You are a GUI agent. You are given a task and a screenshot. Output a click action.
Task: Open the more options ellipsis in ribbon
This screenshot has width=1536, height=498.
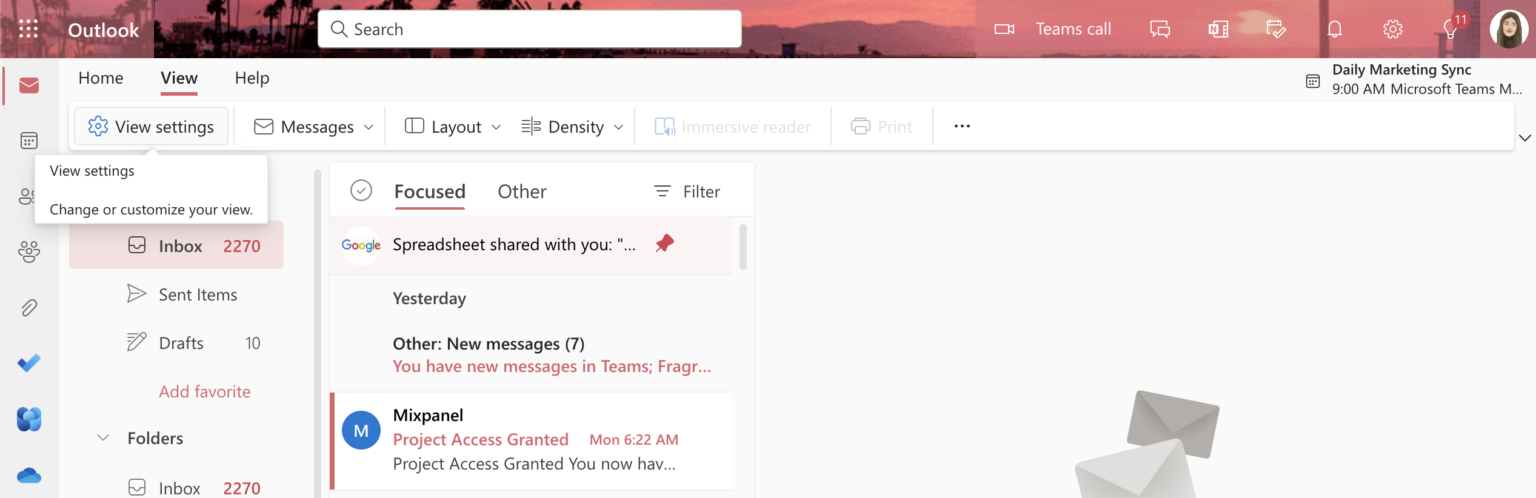click(962, 127)
